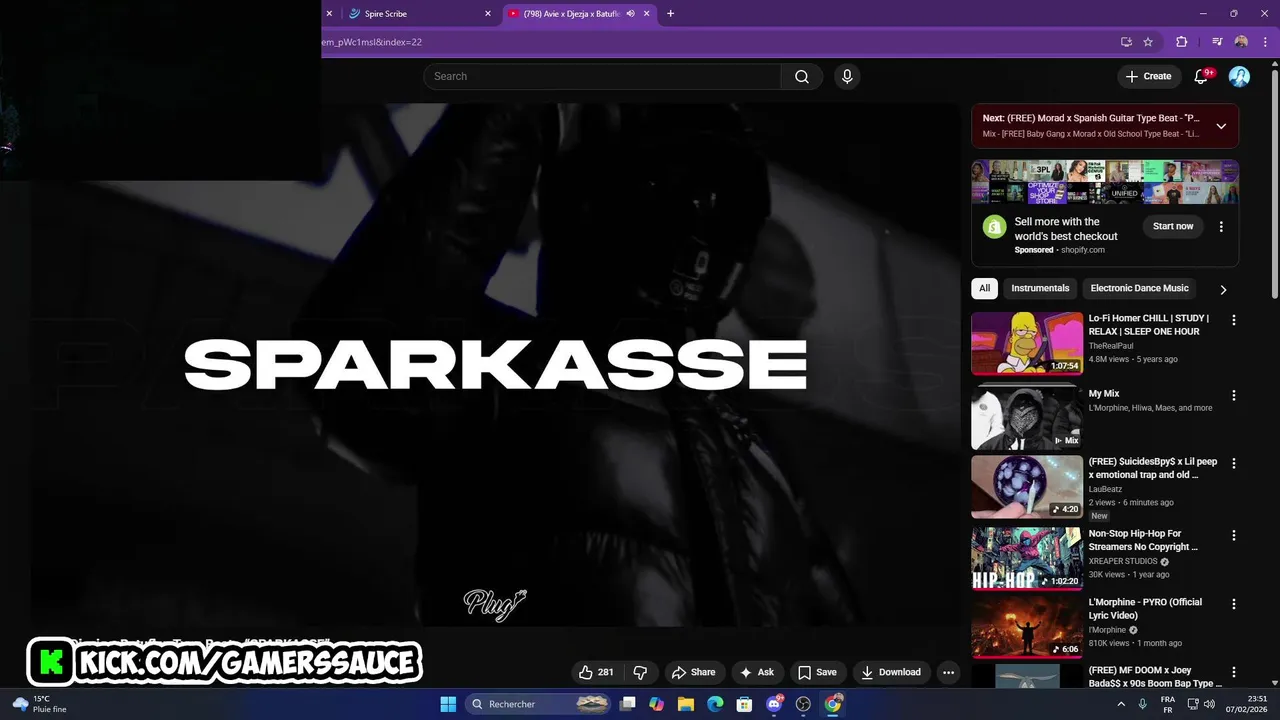Open options for Non-Stop Hip-Hop video
The image size is (1280, 720).
1233,535
